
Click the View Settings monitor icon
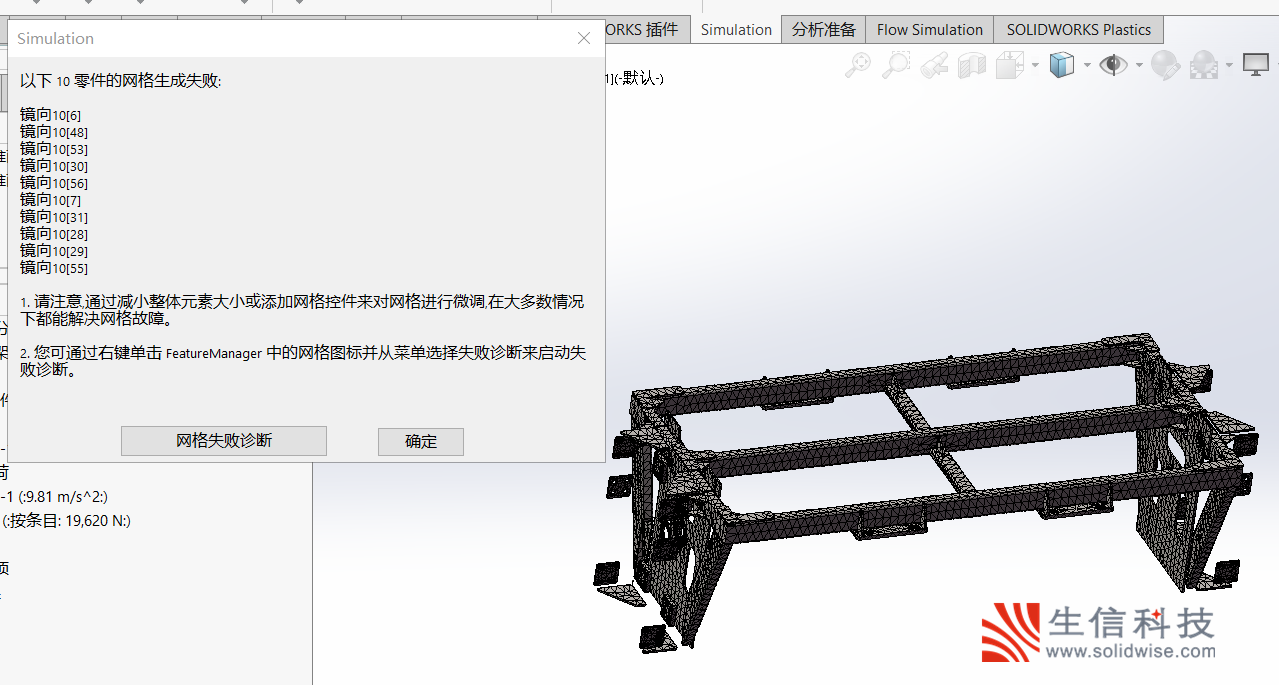point(1255,66)
